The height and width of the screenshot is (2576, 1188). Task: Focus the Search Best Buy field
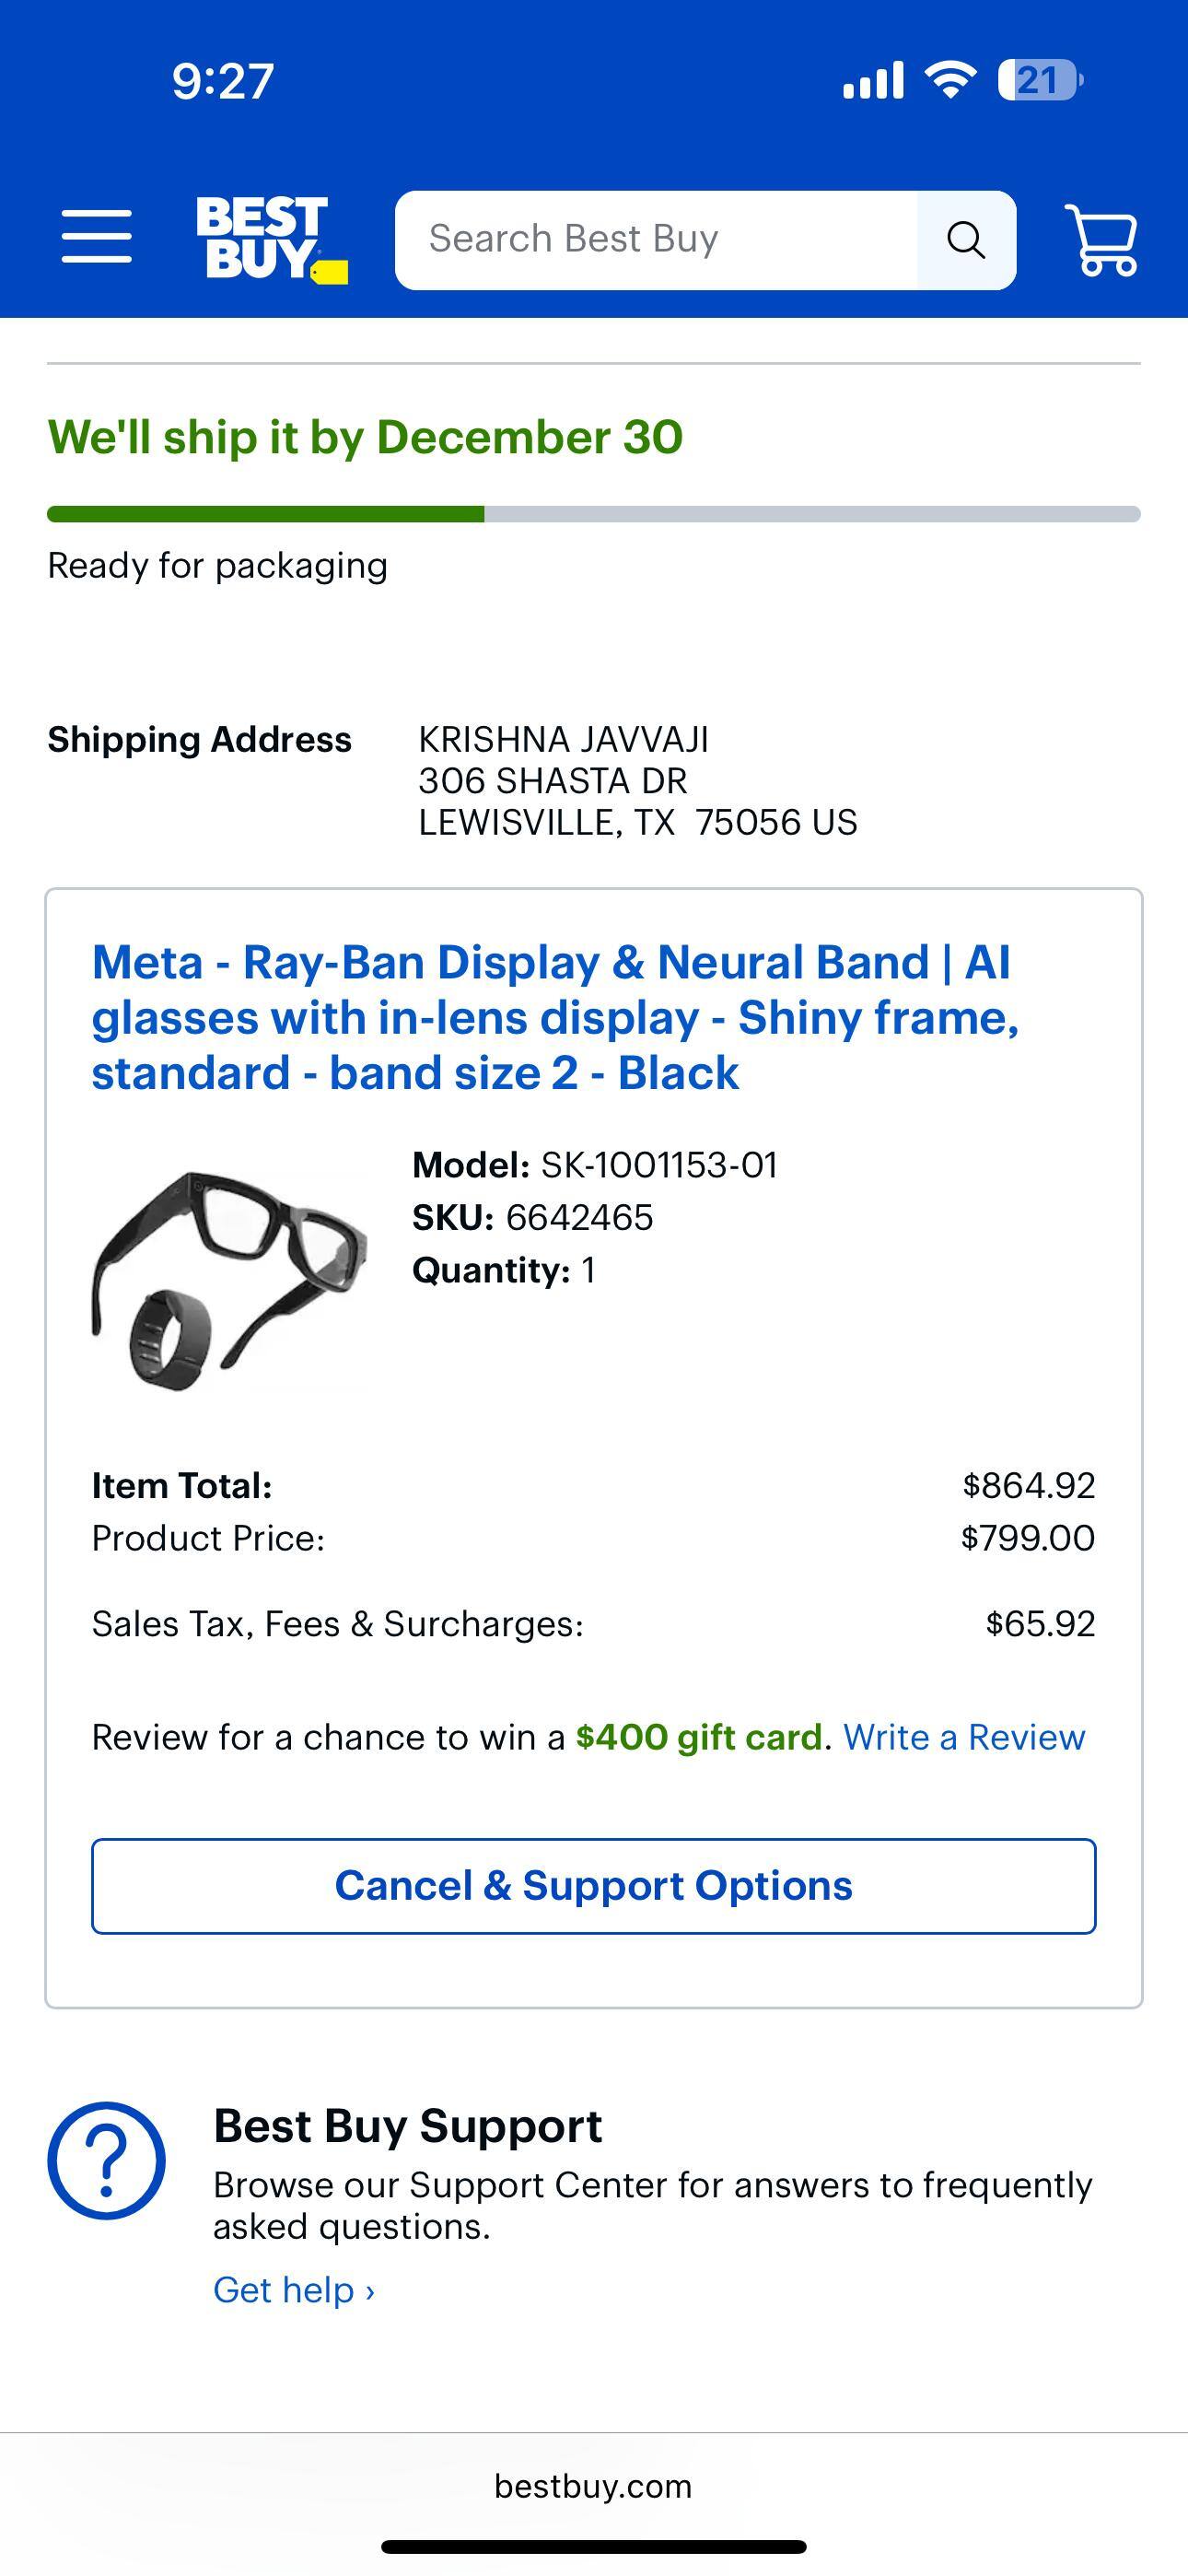655,240
